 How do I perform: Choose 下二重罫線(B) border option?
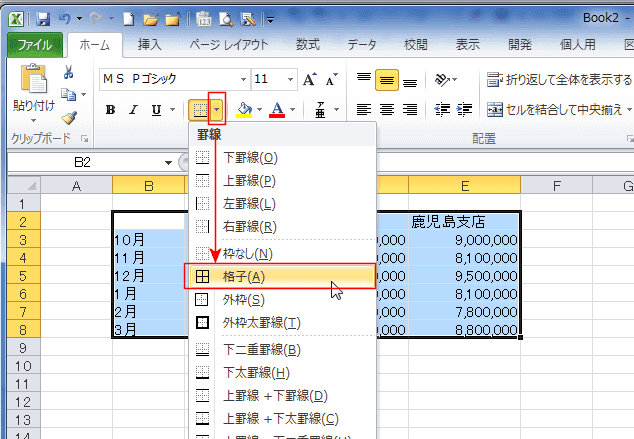283,350
